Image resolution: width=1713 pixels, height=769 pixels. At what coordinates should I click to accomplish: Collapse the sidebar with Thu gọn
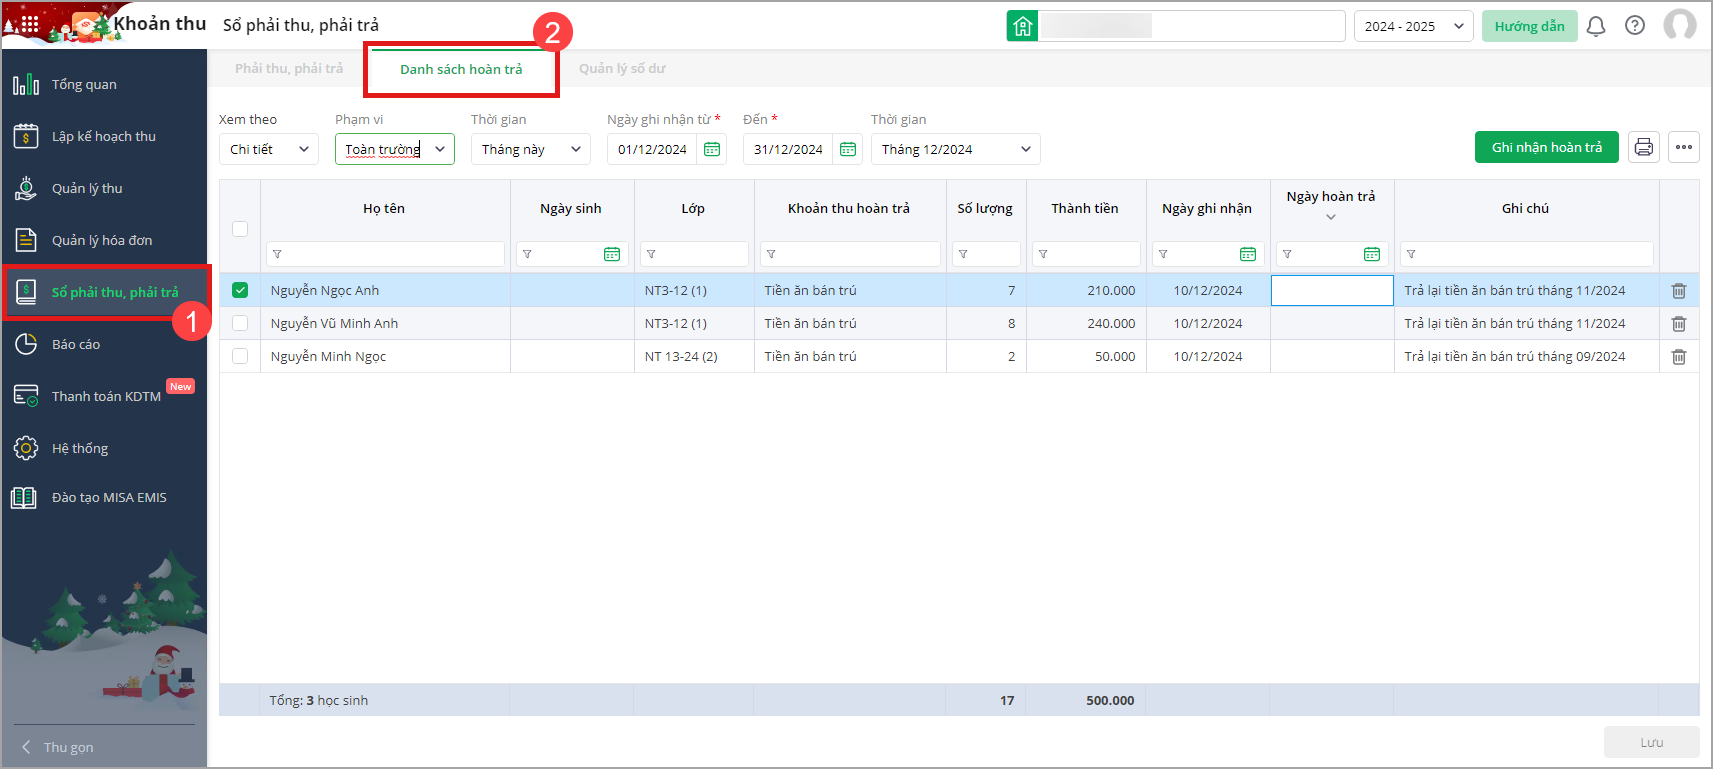[x=58, y=747]
